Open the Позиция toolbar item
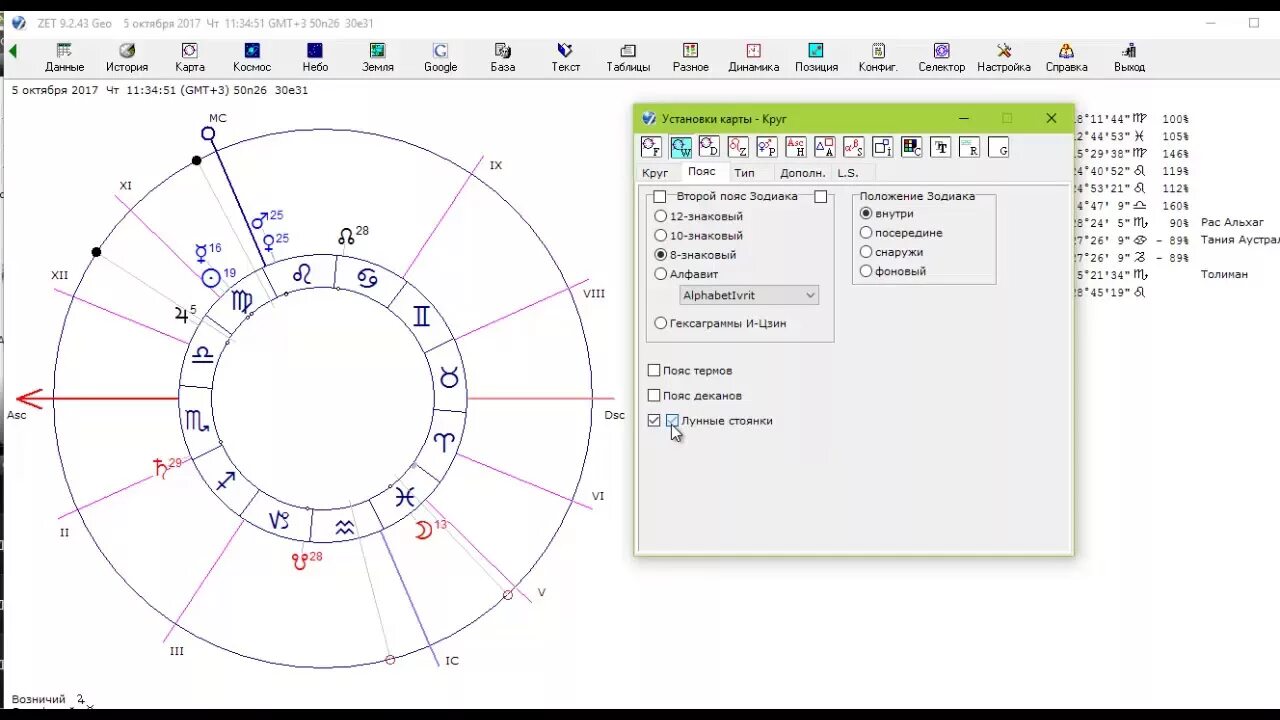The height and width of the screenshot is (720, 1280). point(816,57)
